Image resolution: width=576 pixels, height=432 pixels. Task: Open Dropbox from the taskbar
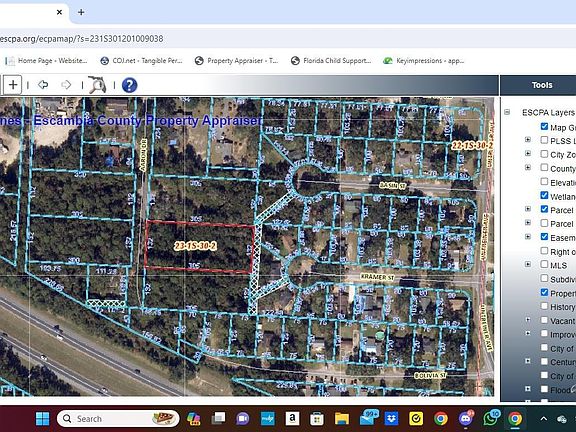click(391, 418)
